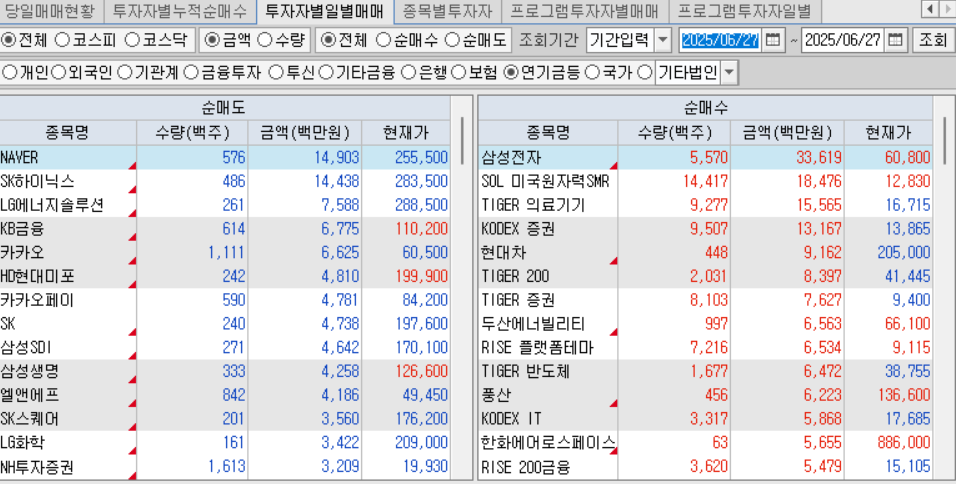Choose the 국가 investor radio button
Image resolution: width=956 pixels, height=484 pixels.
point(591,73)
